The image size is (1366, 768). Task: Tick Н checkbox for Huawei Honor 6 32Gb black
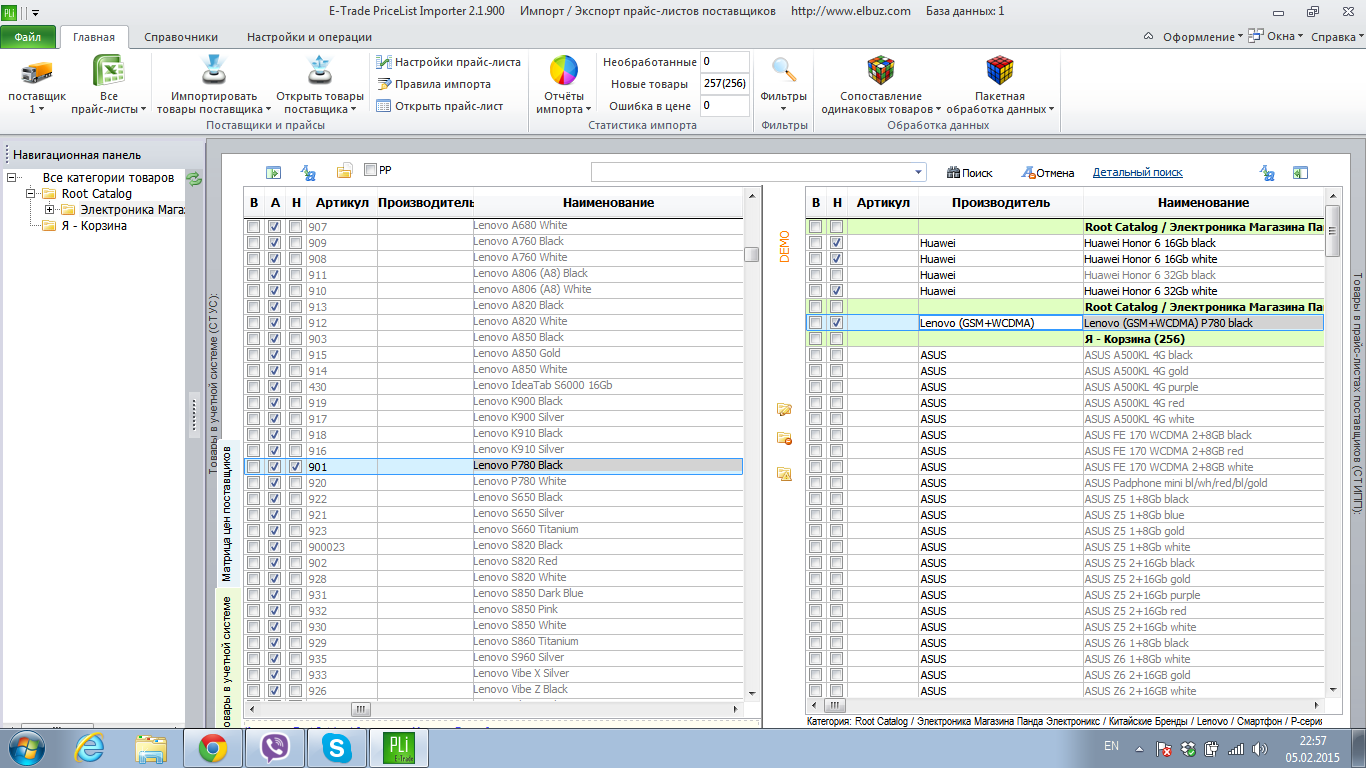pos(836,275)
